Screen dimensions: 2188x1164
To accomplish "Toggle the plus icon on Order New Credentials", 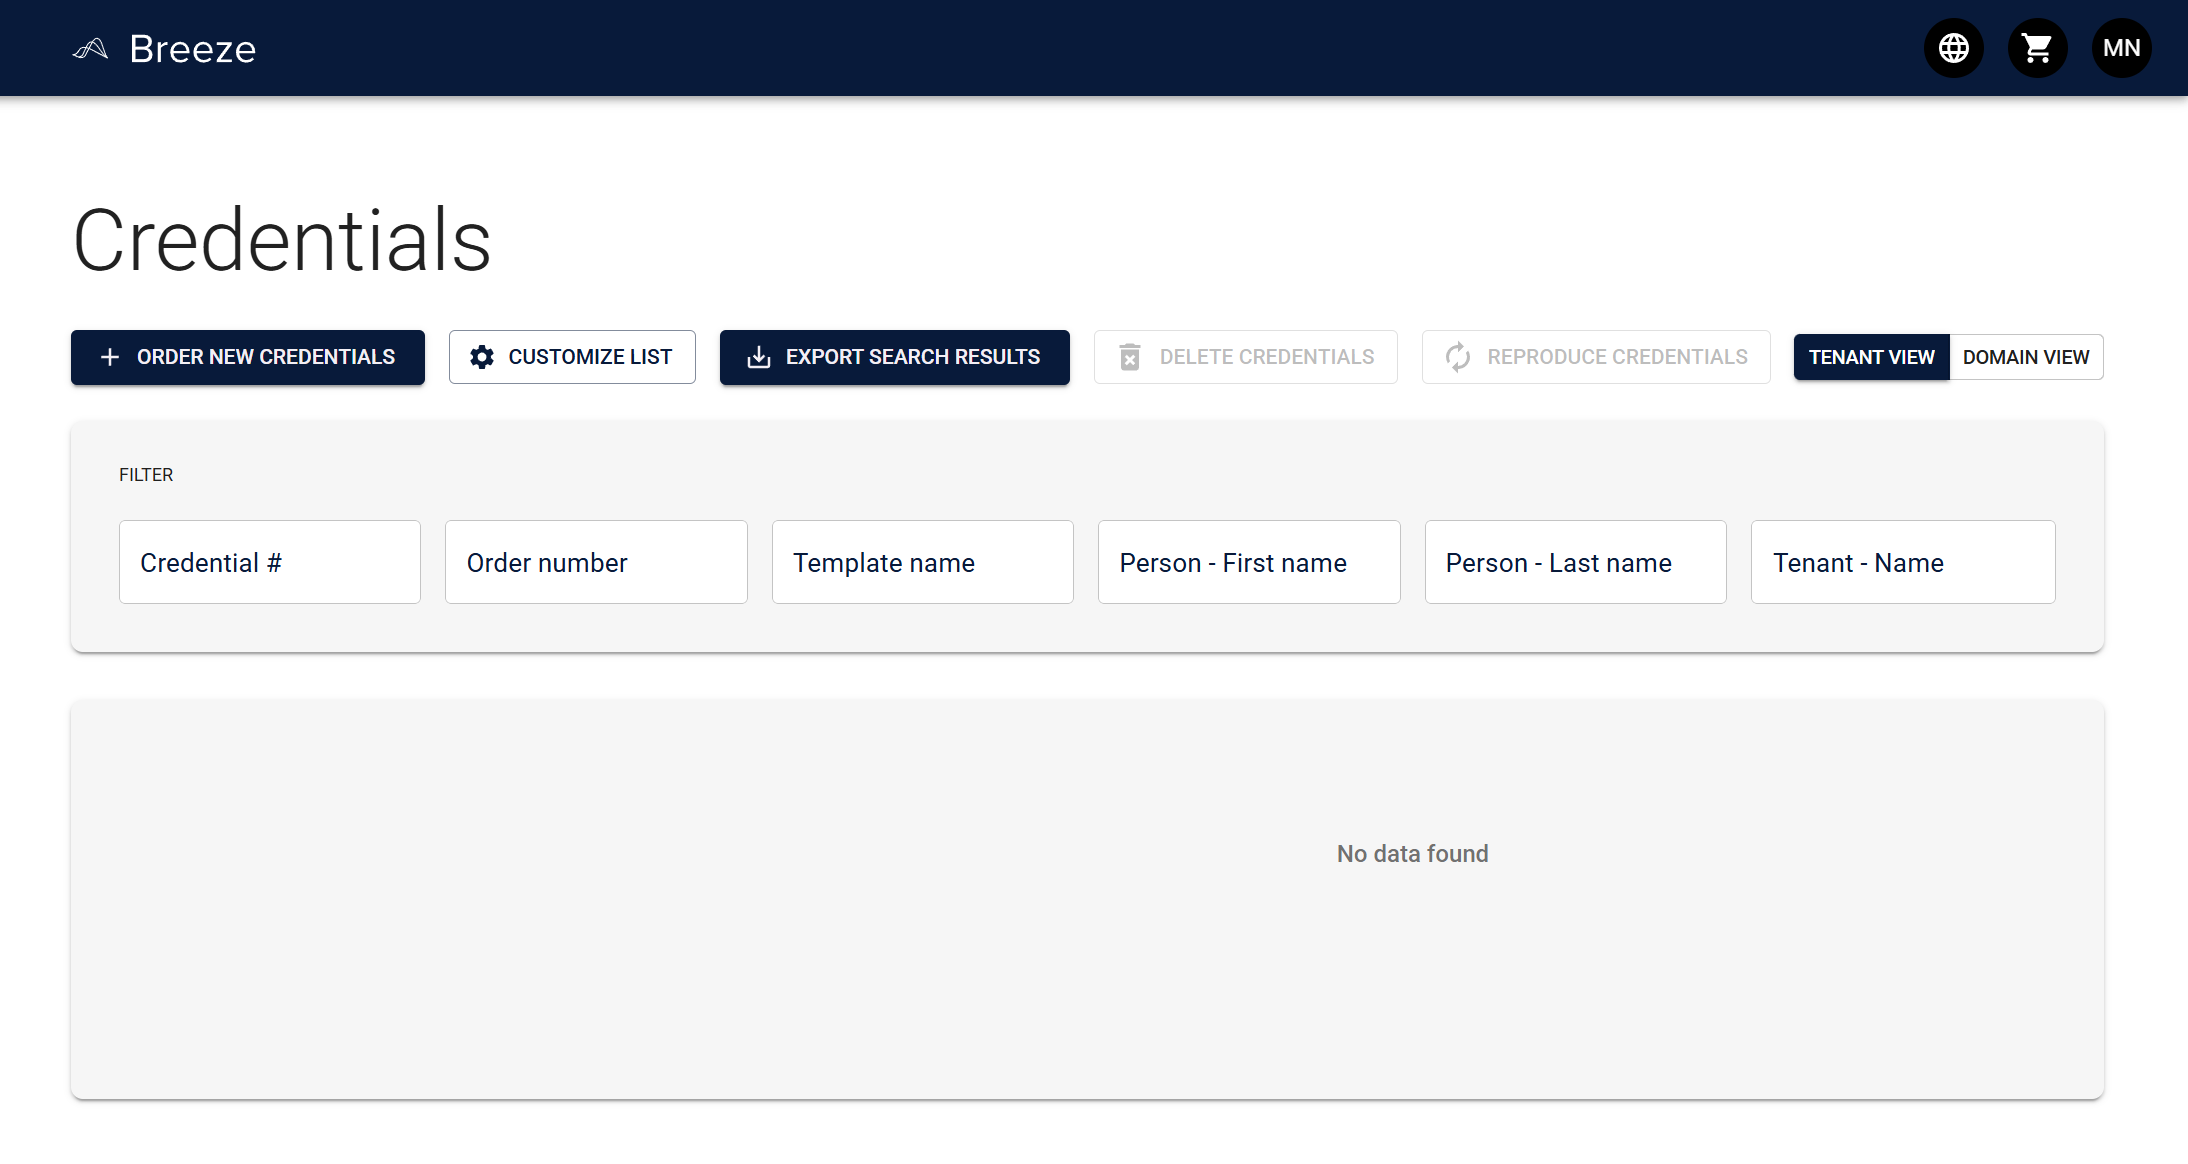I will (109, 357).
